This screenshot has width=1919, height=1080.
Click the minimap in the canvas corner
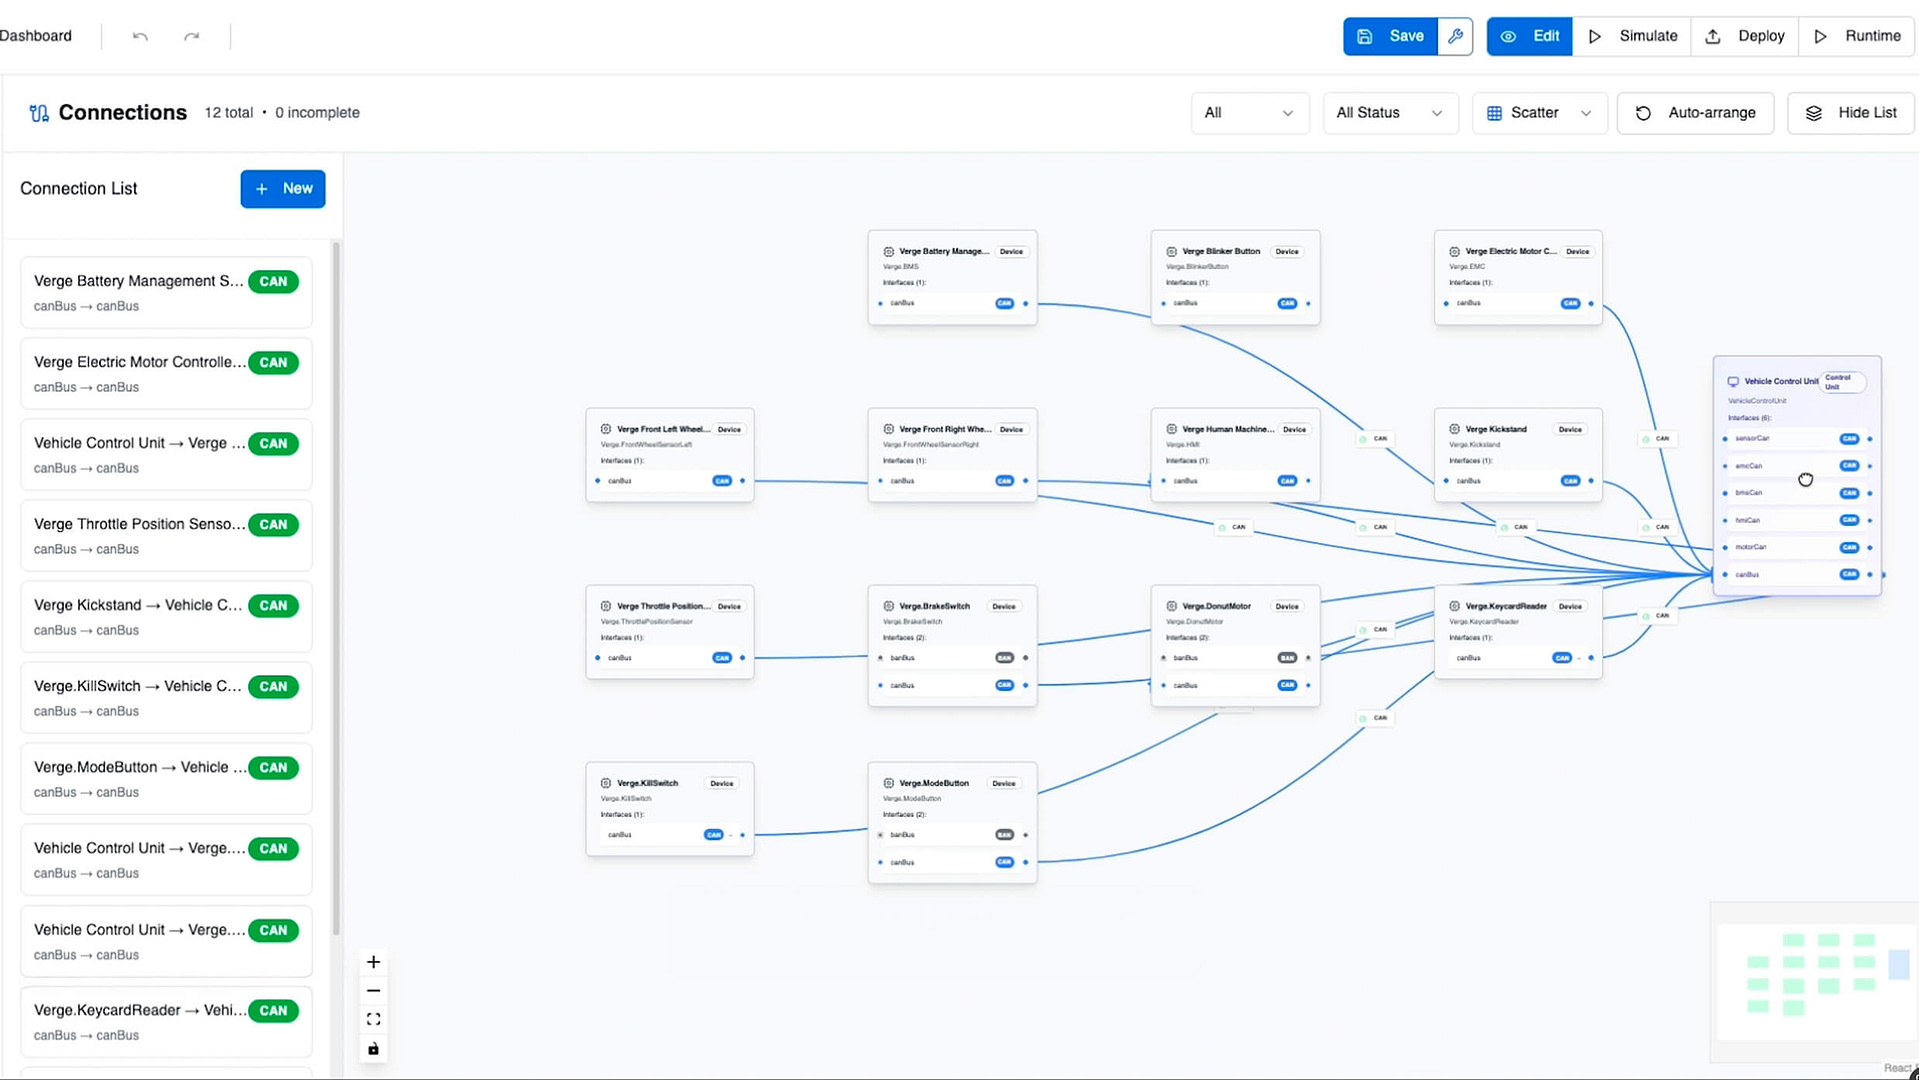[1814, 982]
